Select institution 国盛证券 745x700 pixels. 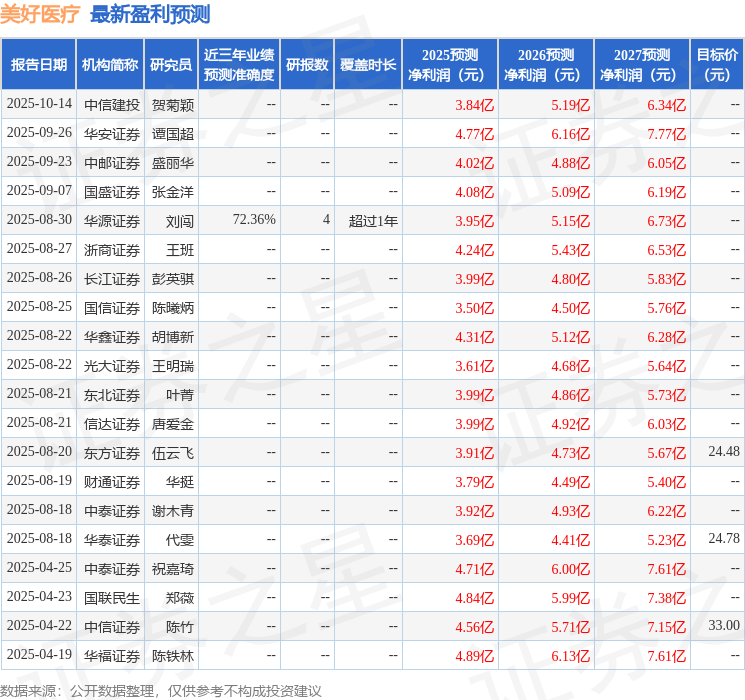coord(112,192)
